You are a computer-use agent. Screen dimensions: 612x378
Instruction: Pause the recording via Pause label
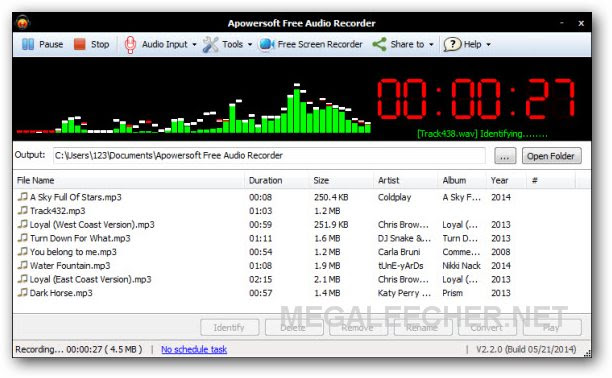pos(51,44)
